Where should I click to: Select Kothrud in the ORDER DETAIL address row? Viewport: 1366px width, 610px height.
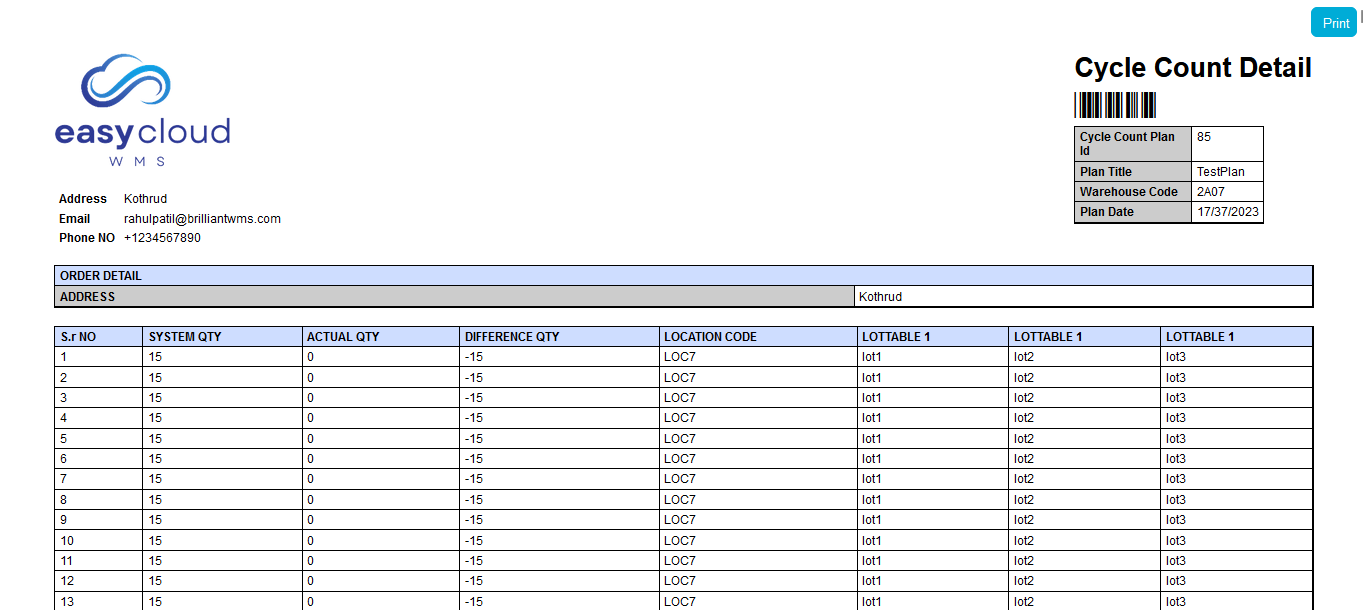pos(880,297)
